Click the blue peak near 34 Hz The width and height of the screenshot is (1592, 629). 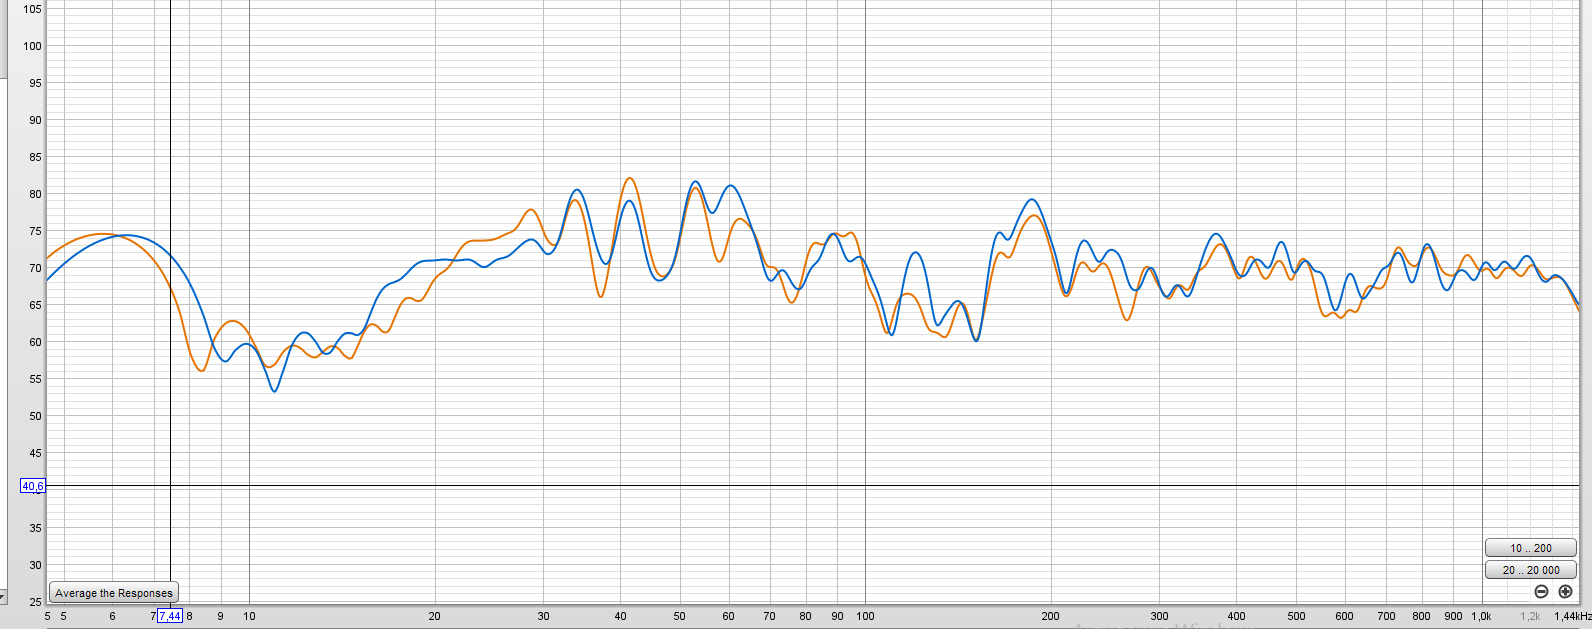pyautogui.click(x=577, y=190)
